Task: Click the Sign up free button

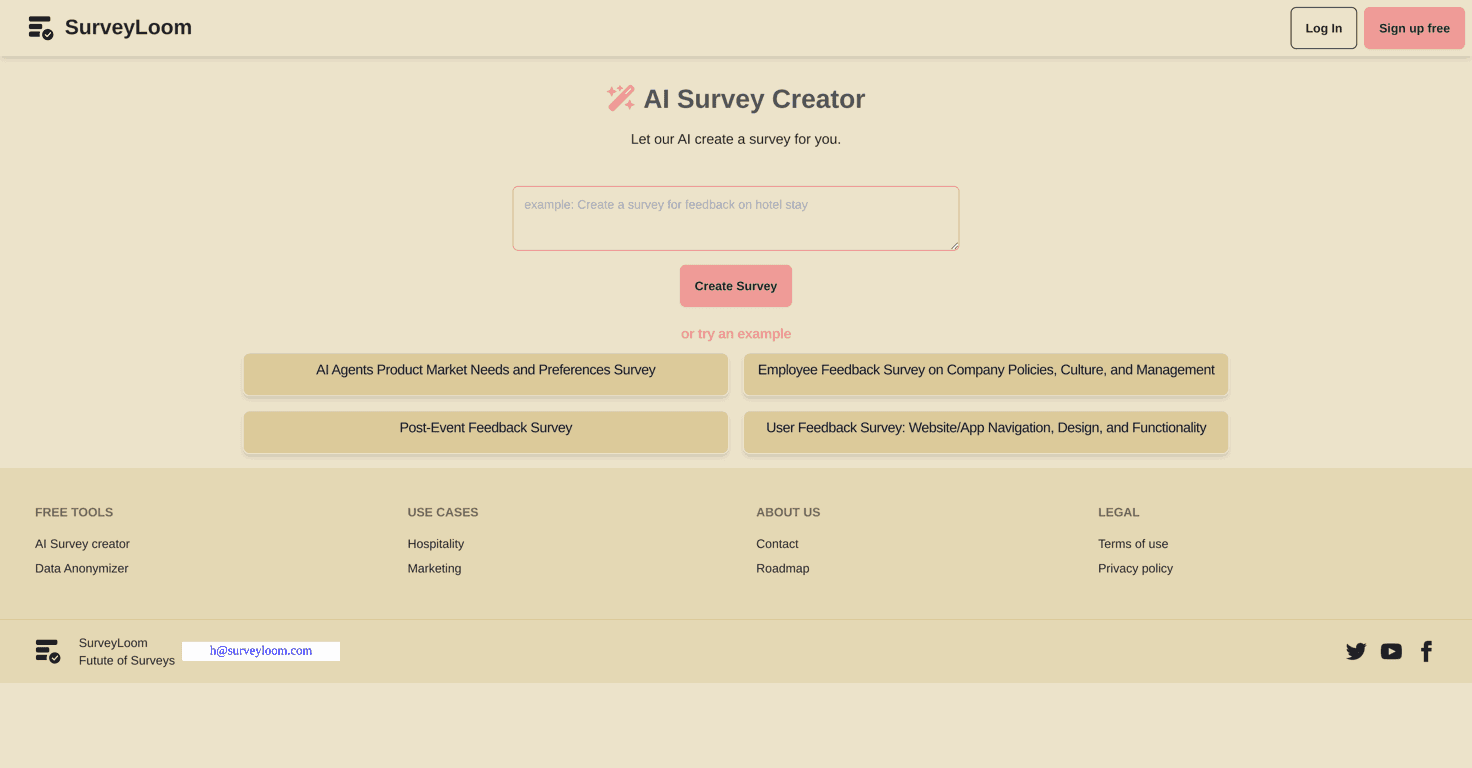Action: pos(1413,28)
